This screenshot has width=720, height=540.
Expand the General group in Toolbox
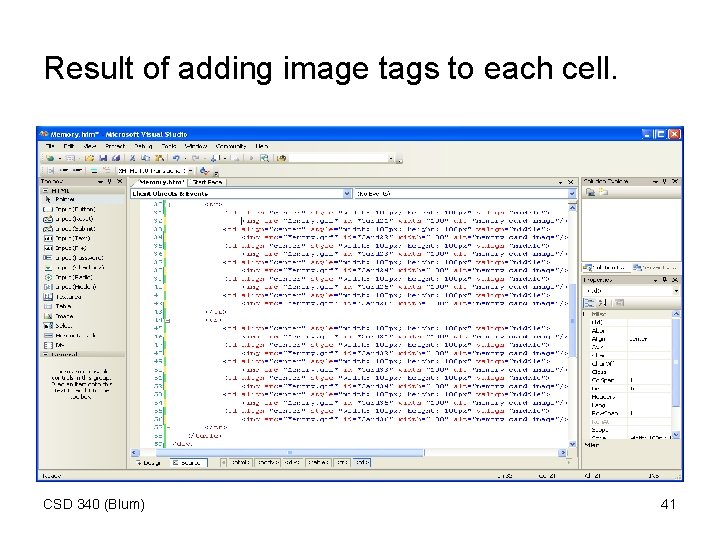(x=46, y=354)
